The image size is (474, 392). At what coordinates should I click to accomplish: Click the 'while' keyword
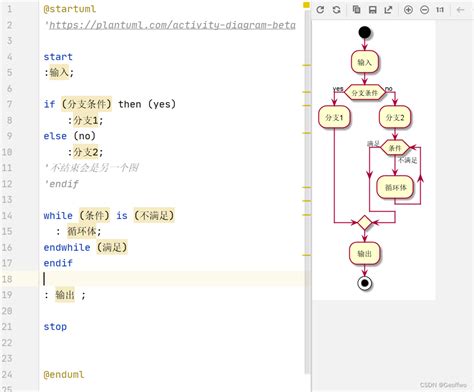pos(58,216)
